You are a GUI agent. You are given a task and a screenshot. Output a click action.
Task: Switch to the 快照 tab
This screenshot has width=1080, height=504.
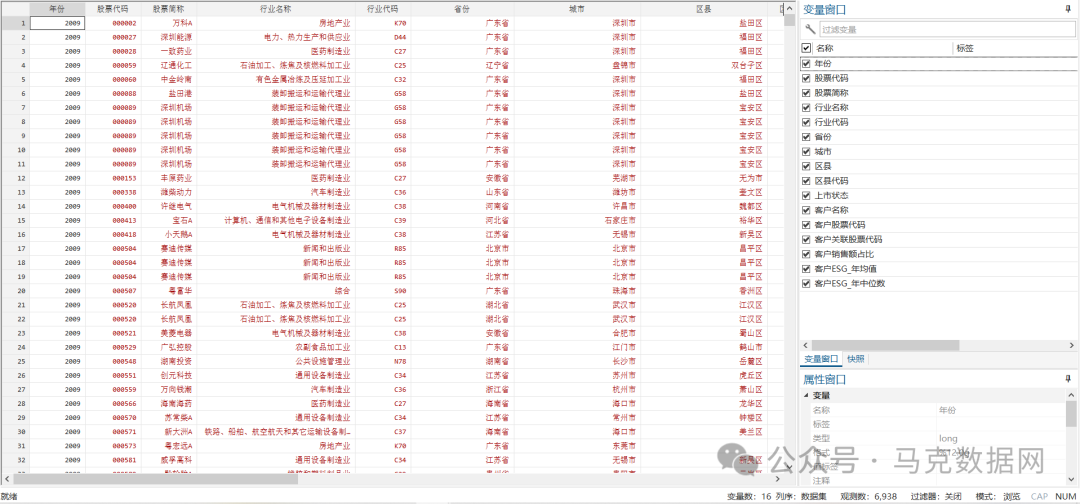[x=856, y=359]
